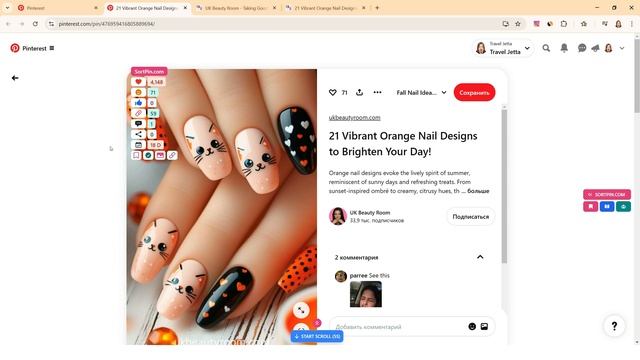Go back using the left arrow
This screenshot has height=360, width=640.
tap(15, 78)
